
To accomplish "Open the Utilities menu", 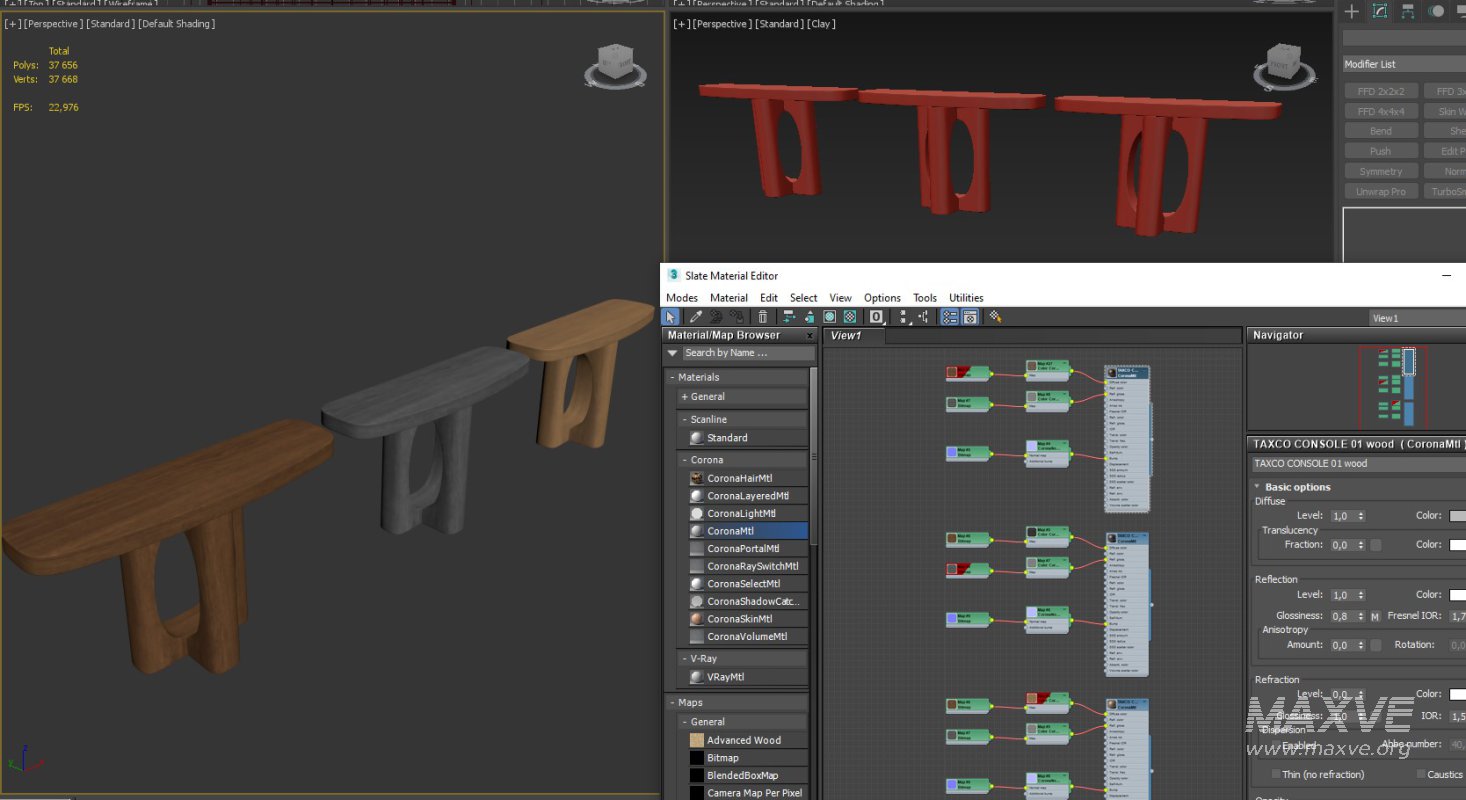I will point(966,298).
